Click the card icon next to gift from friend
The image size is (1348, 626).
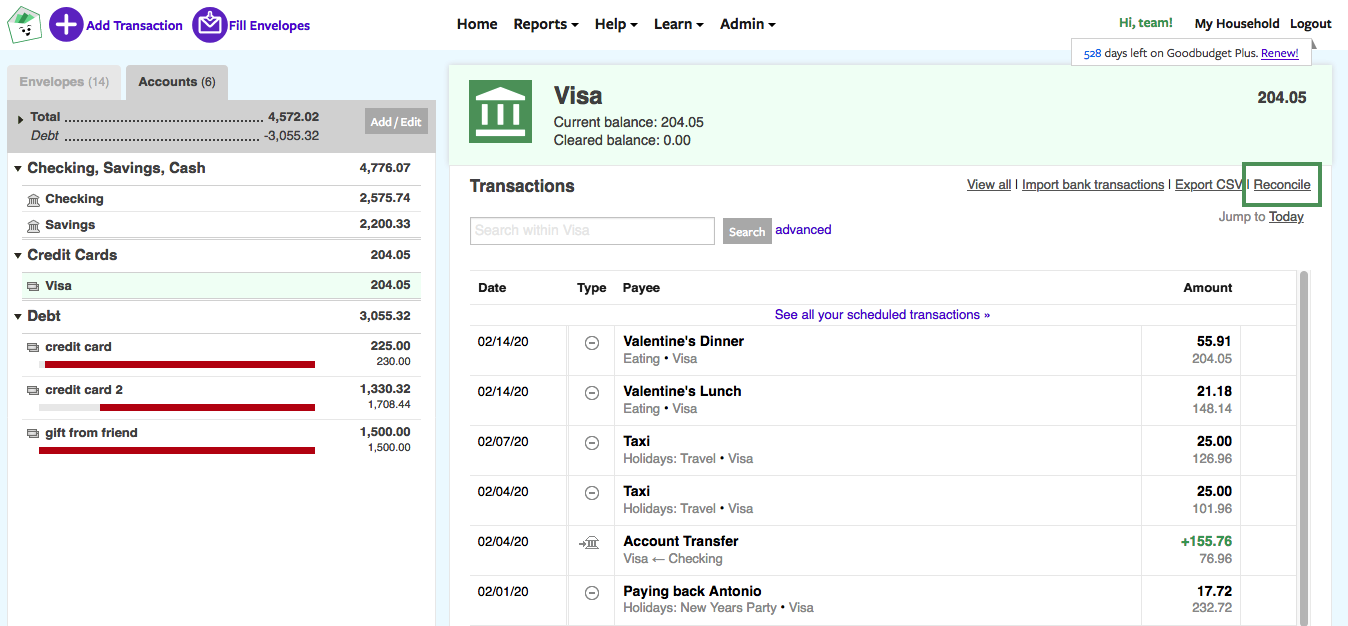pos(33,433)
